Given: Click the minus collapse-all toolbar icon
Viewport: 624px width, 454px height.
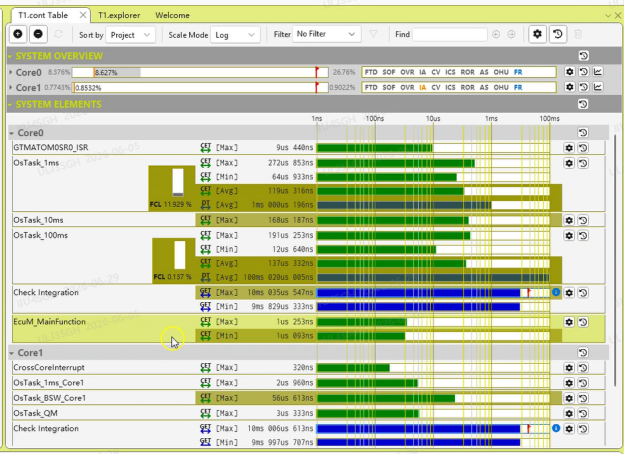Looking at the screenshot, I should point(38,34).
